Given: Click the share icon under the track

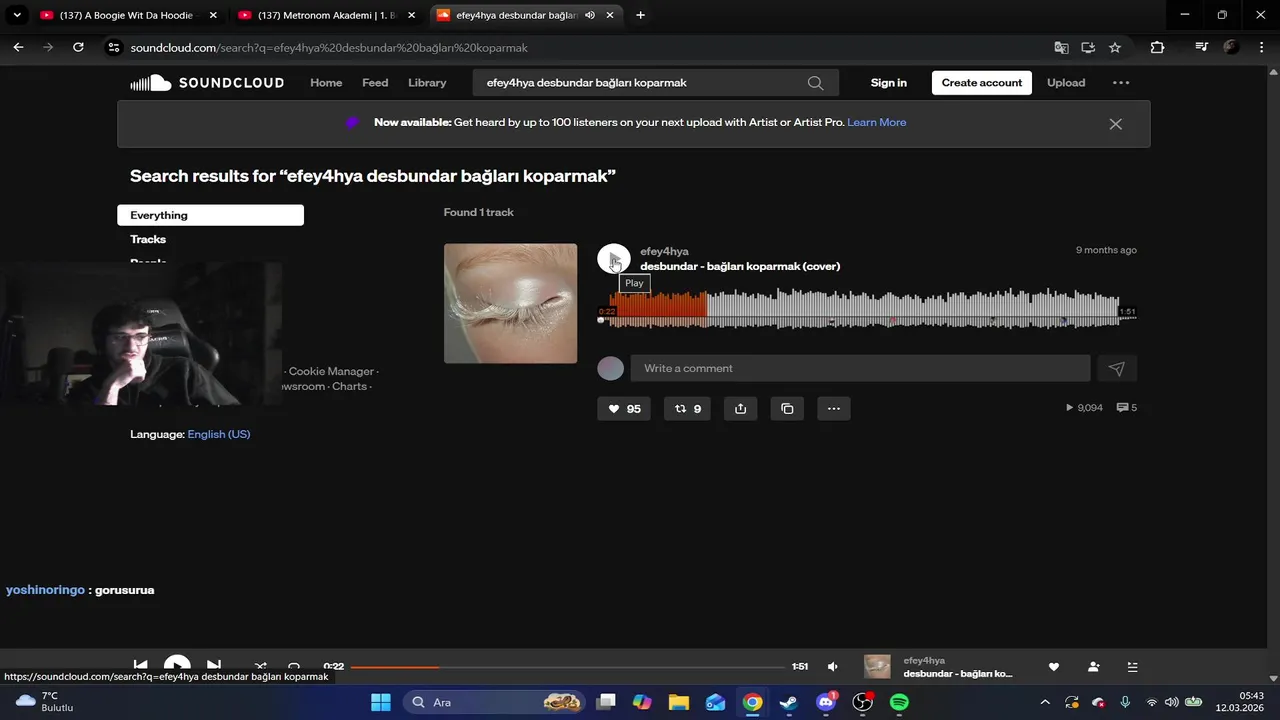Looking at the screenshot, I should click(x=741, y=408).
